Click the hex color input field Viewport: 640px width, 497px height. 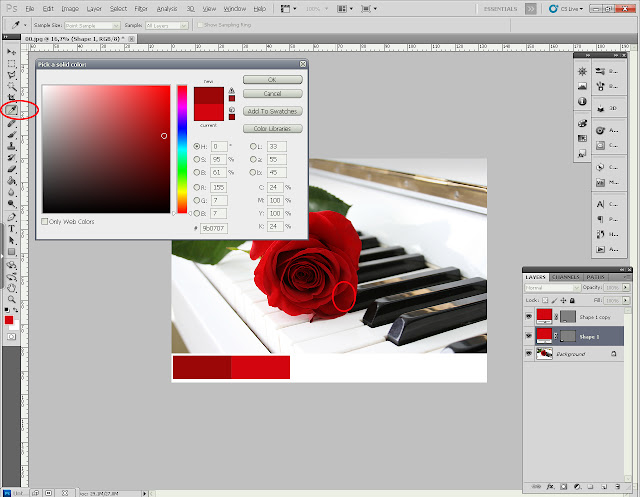pos(214,229)
